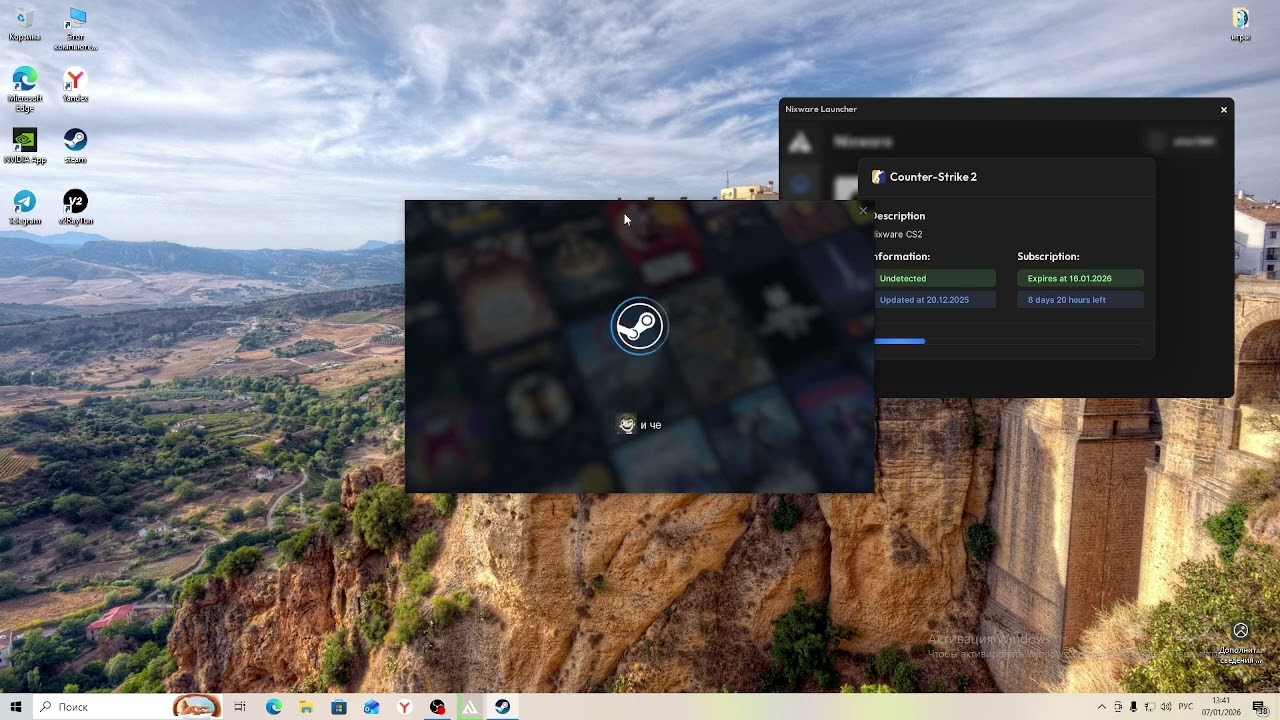Open the volume control in tray
The width and height of the screenshot is (1280, 720).
[1166, 707]
